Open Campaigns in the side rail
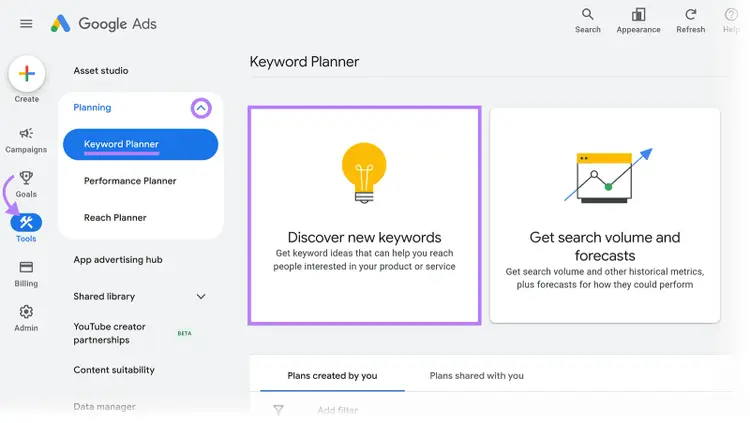The image size is (750, 423). (x=26, y=140)
